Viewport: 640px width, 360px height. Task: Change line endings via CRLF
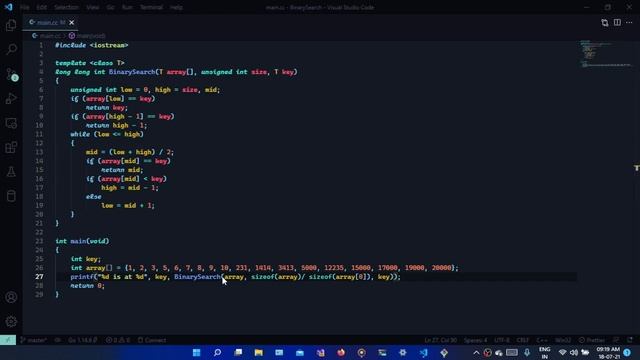point(522,340)
